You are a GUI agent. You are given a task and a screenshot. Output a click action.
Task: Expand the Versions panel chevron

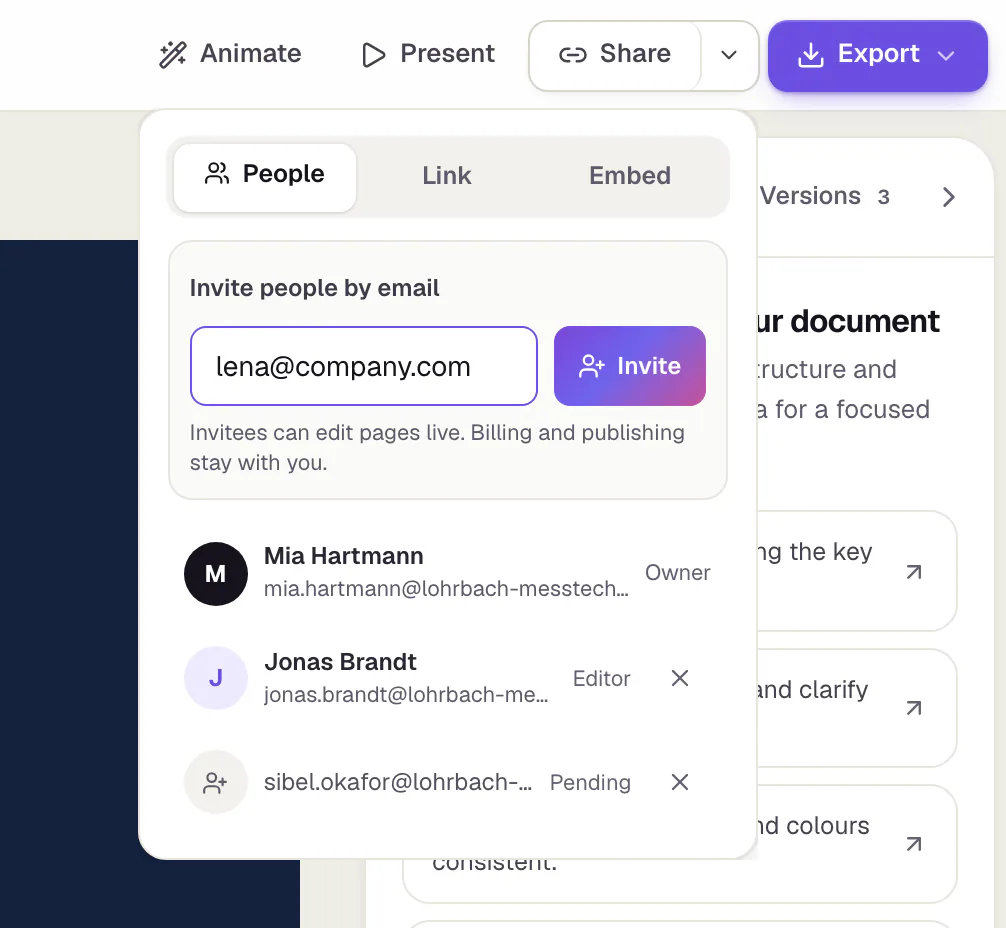[x=948, y=197]
